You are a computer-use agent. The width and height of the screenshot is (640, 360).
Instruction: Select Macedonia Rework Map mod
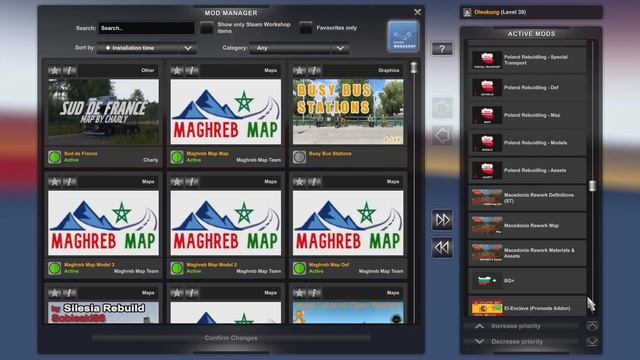(x=527, y=225)
